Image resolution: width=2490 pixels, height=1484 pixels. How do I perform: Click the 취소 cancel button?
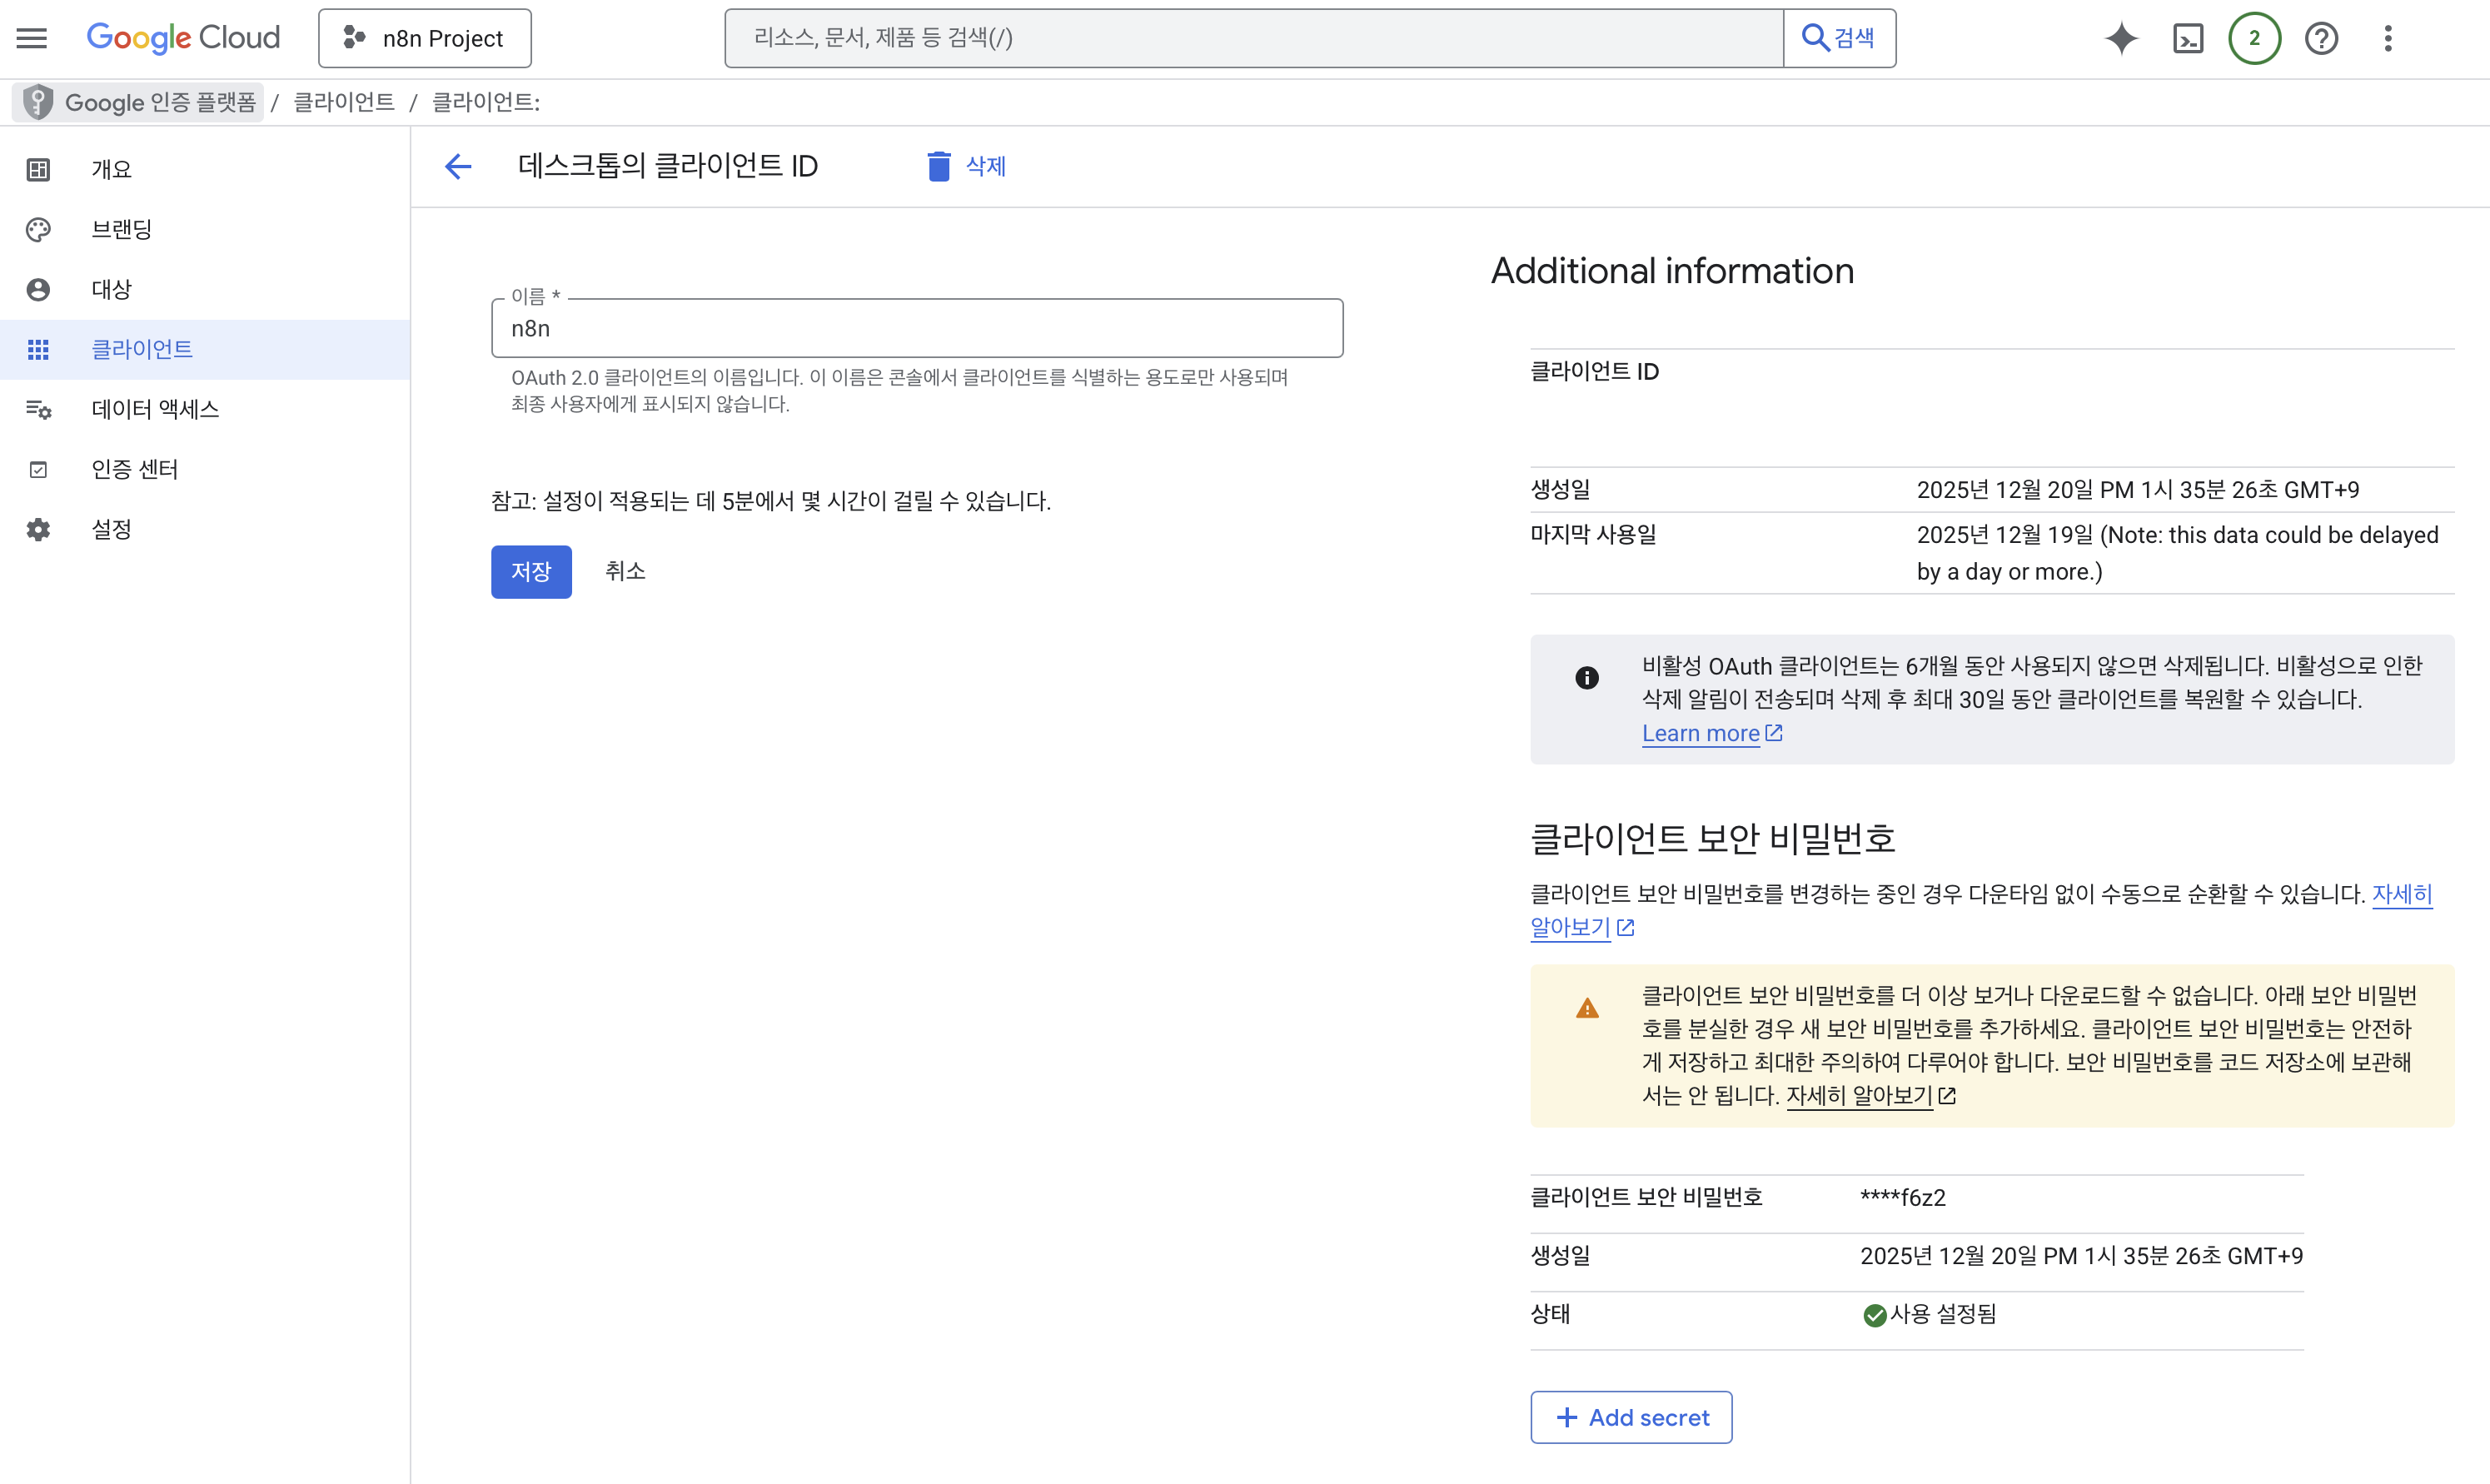(x=625, y=571)
